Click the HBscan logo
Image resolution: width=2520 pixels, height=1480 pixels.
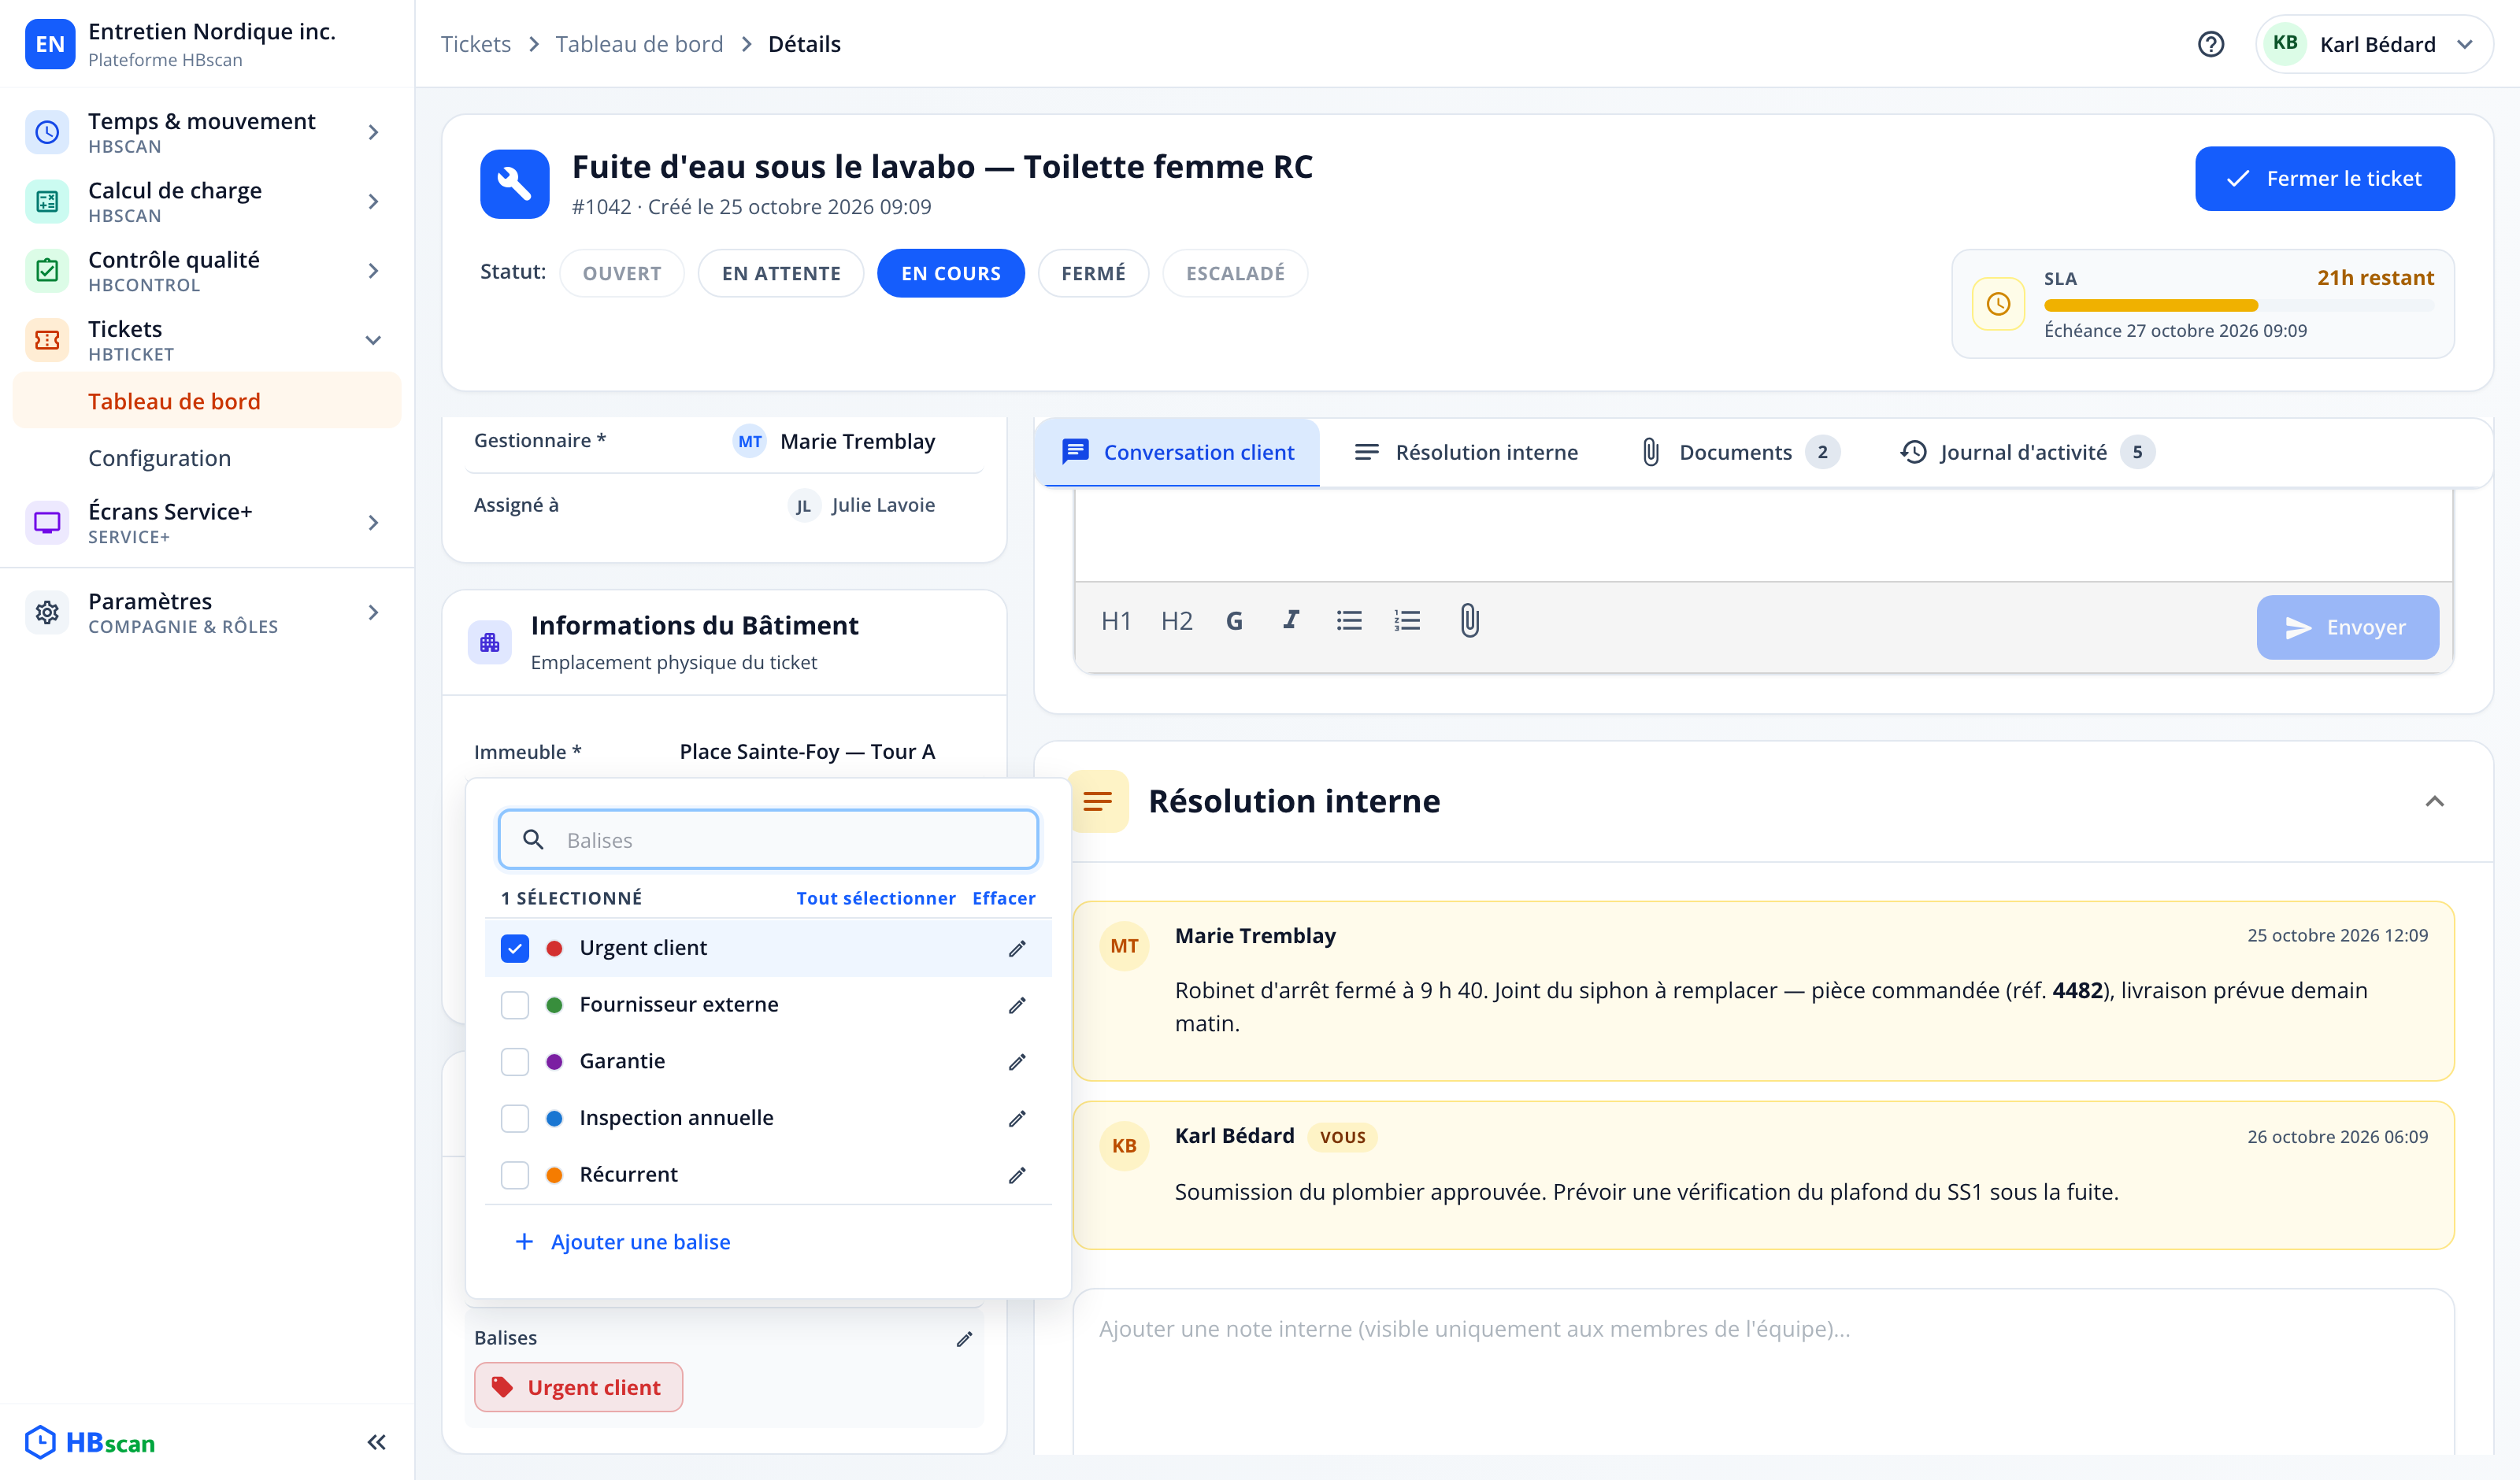pos(90,1442)
